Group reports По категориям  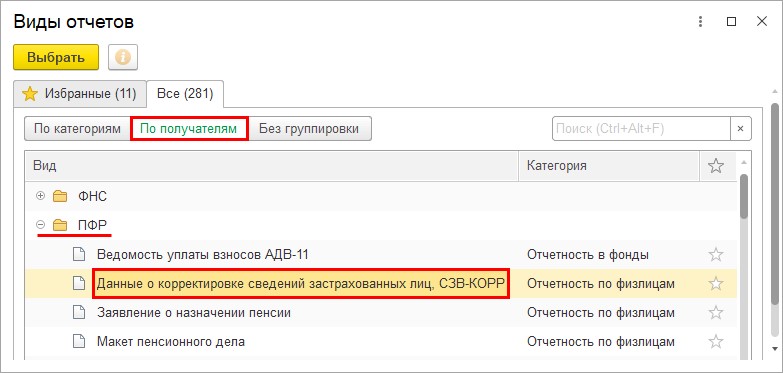click(x=77, y=129)
